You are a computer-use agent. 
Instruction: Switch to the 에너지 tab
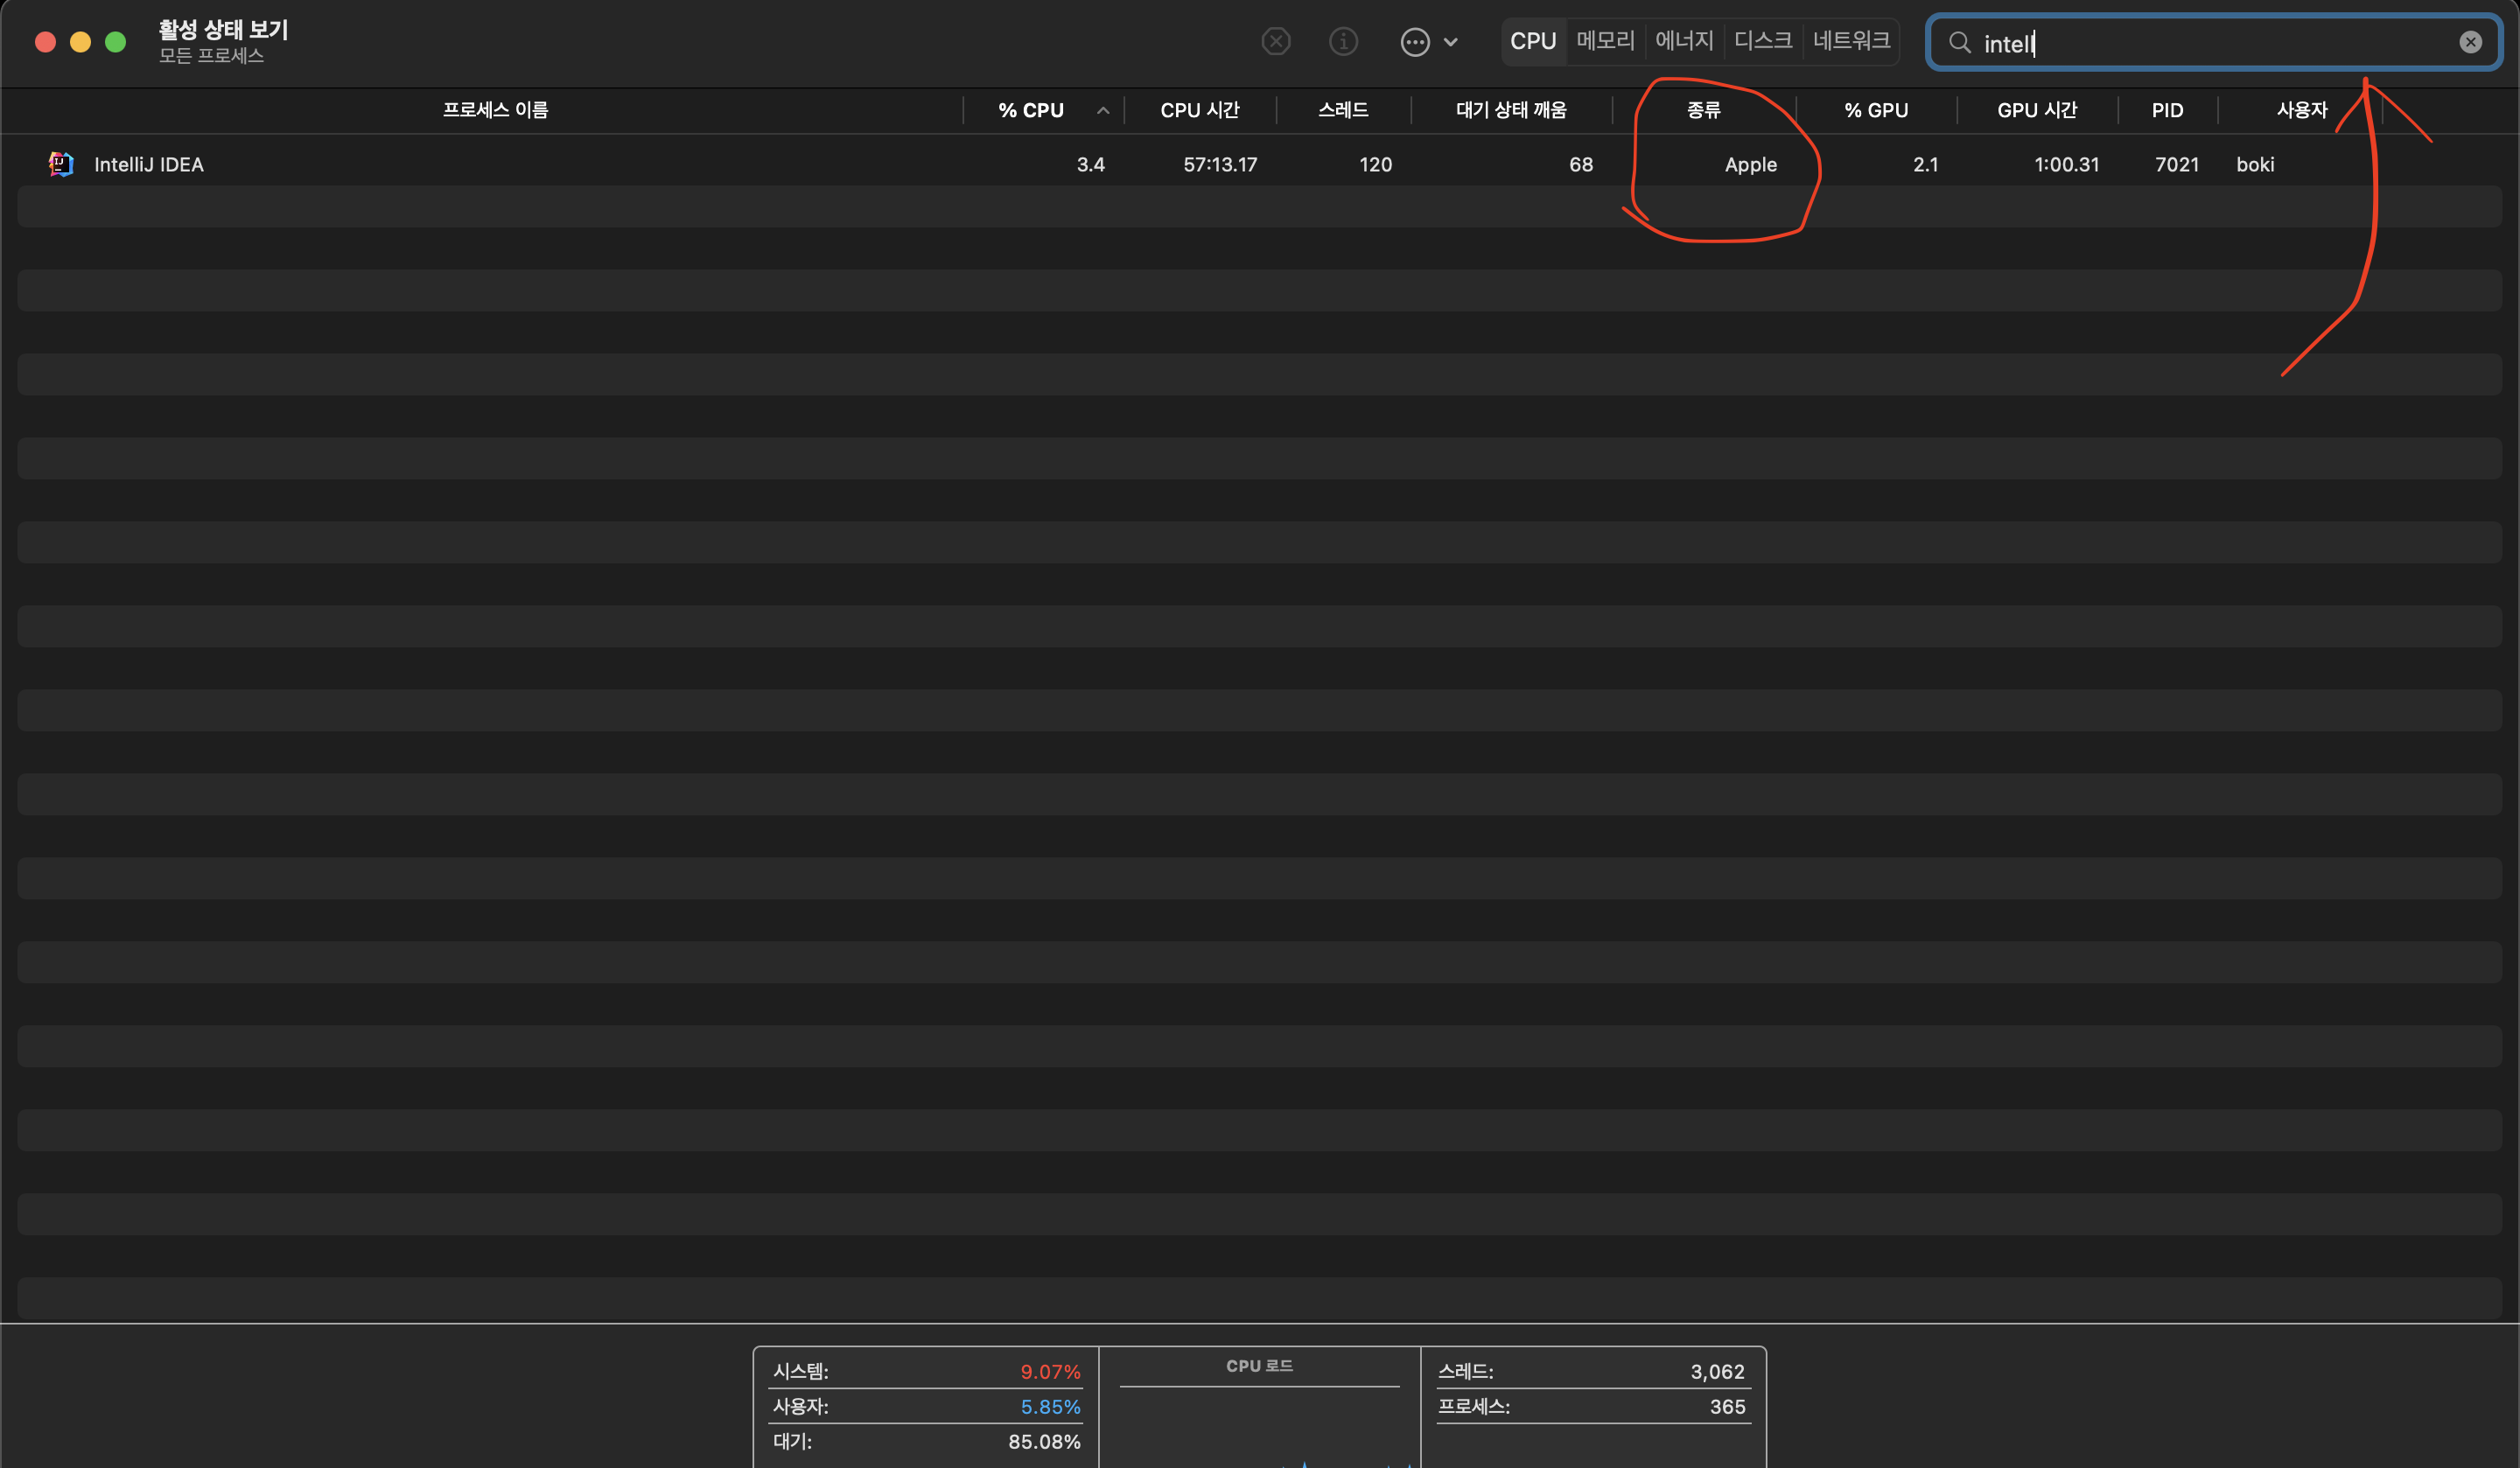coord(1684,41)
